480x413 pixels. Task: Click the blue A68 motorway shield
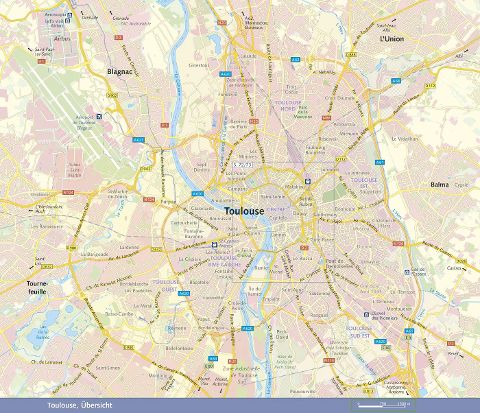[396, 81]
